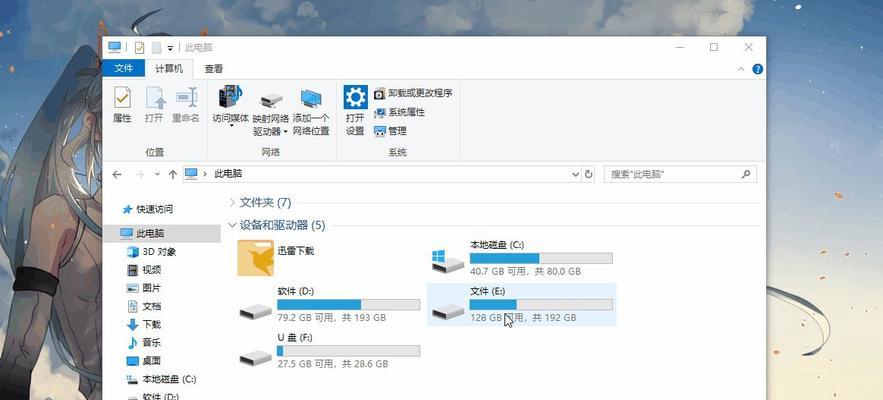This screenshot has width=883, height=400.
Task: Click the up one level arrow
Action: click(x=173, y=175)
